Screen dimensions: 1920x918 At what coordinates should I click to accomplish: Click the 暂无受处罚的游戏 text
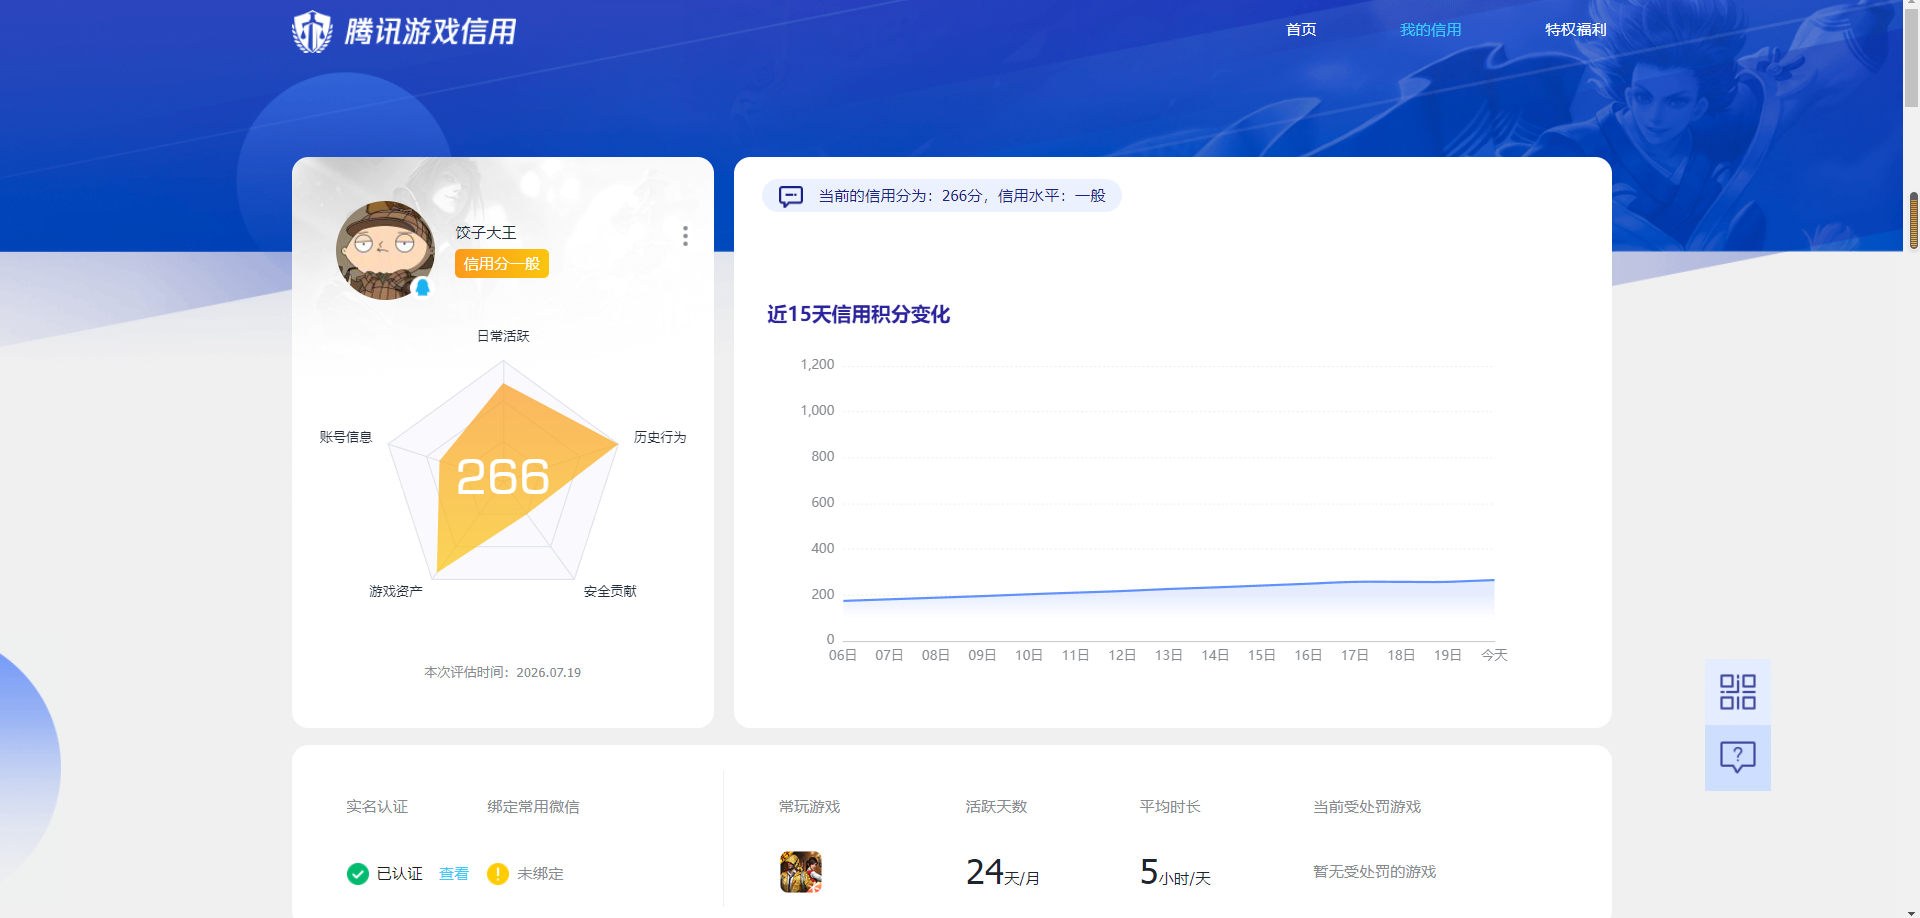coord(1374,872)
